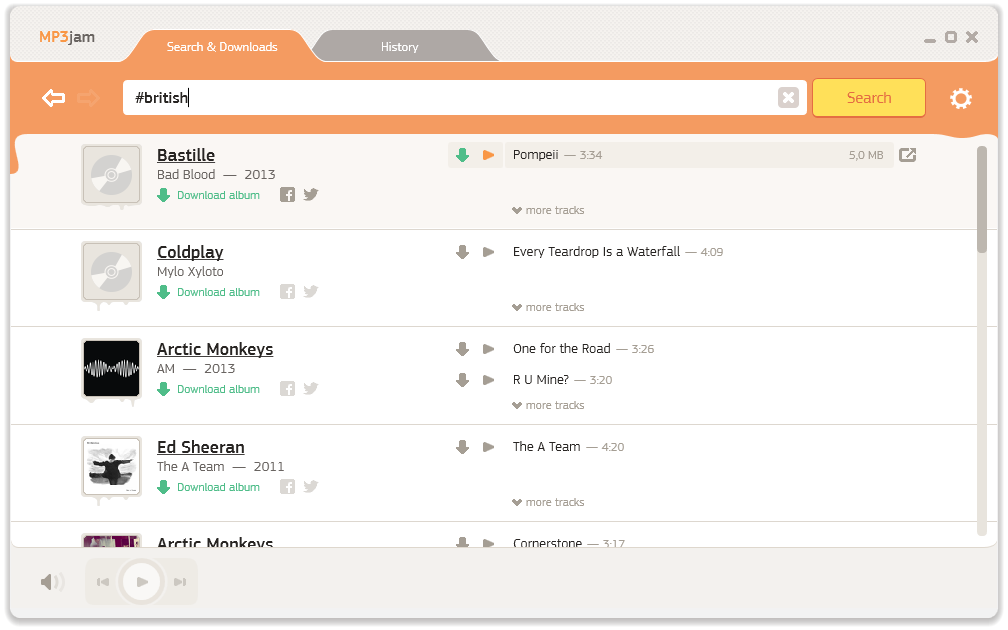Expand more tracks for Bastille
The width and height of the screenshot is (1008, 630).
click(548, 210)
